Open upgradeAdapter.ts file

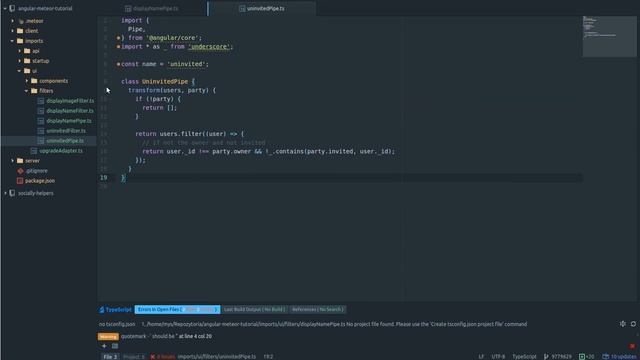(x=61, y=151)
